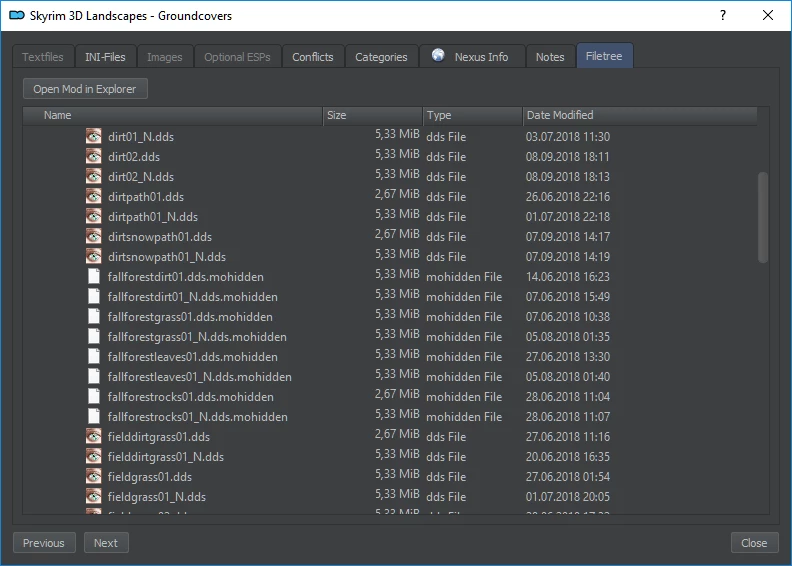Open the Conflicts tab
This screenshot has height=566, width=792.
pyautogui.click(x=313, y=57)
